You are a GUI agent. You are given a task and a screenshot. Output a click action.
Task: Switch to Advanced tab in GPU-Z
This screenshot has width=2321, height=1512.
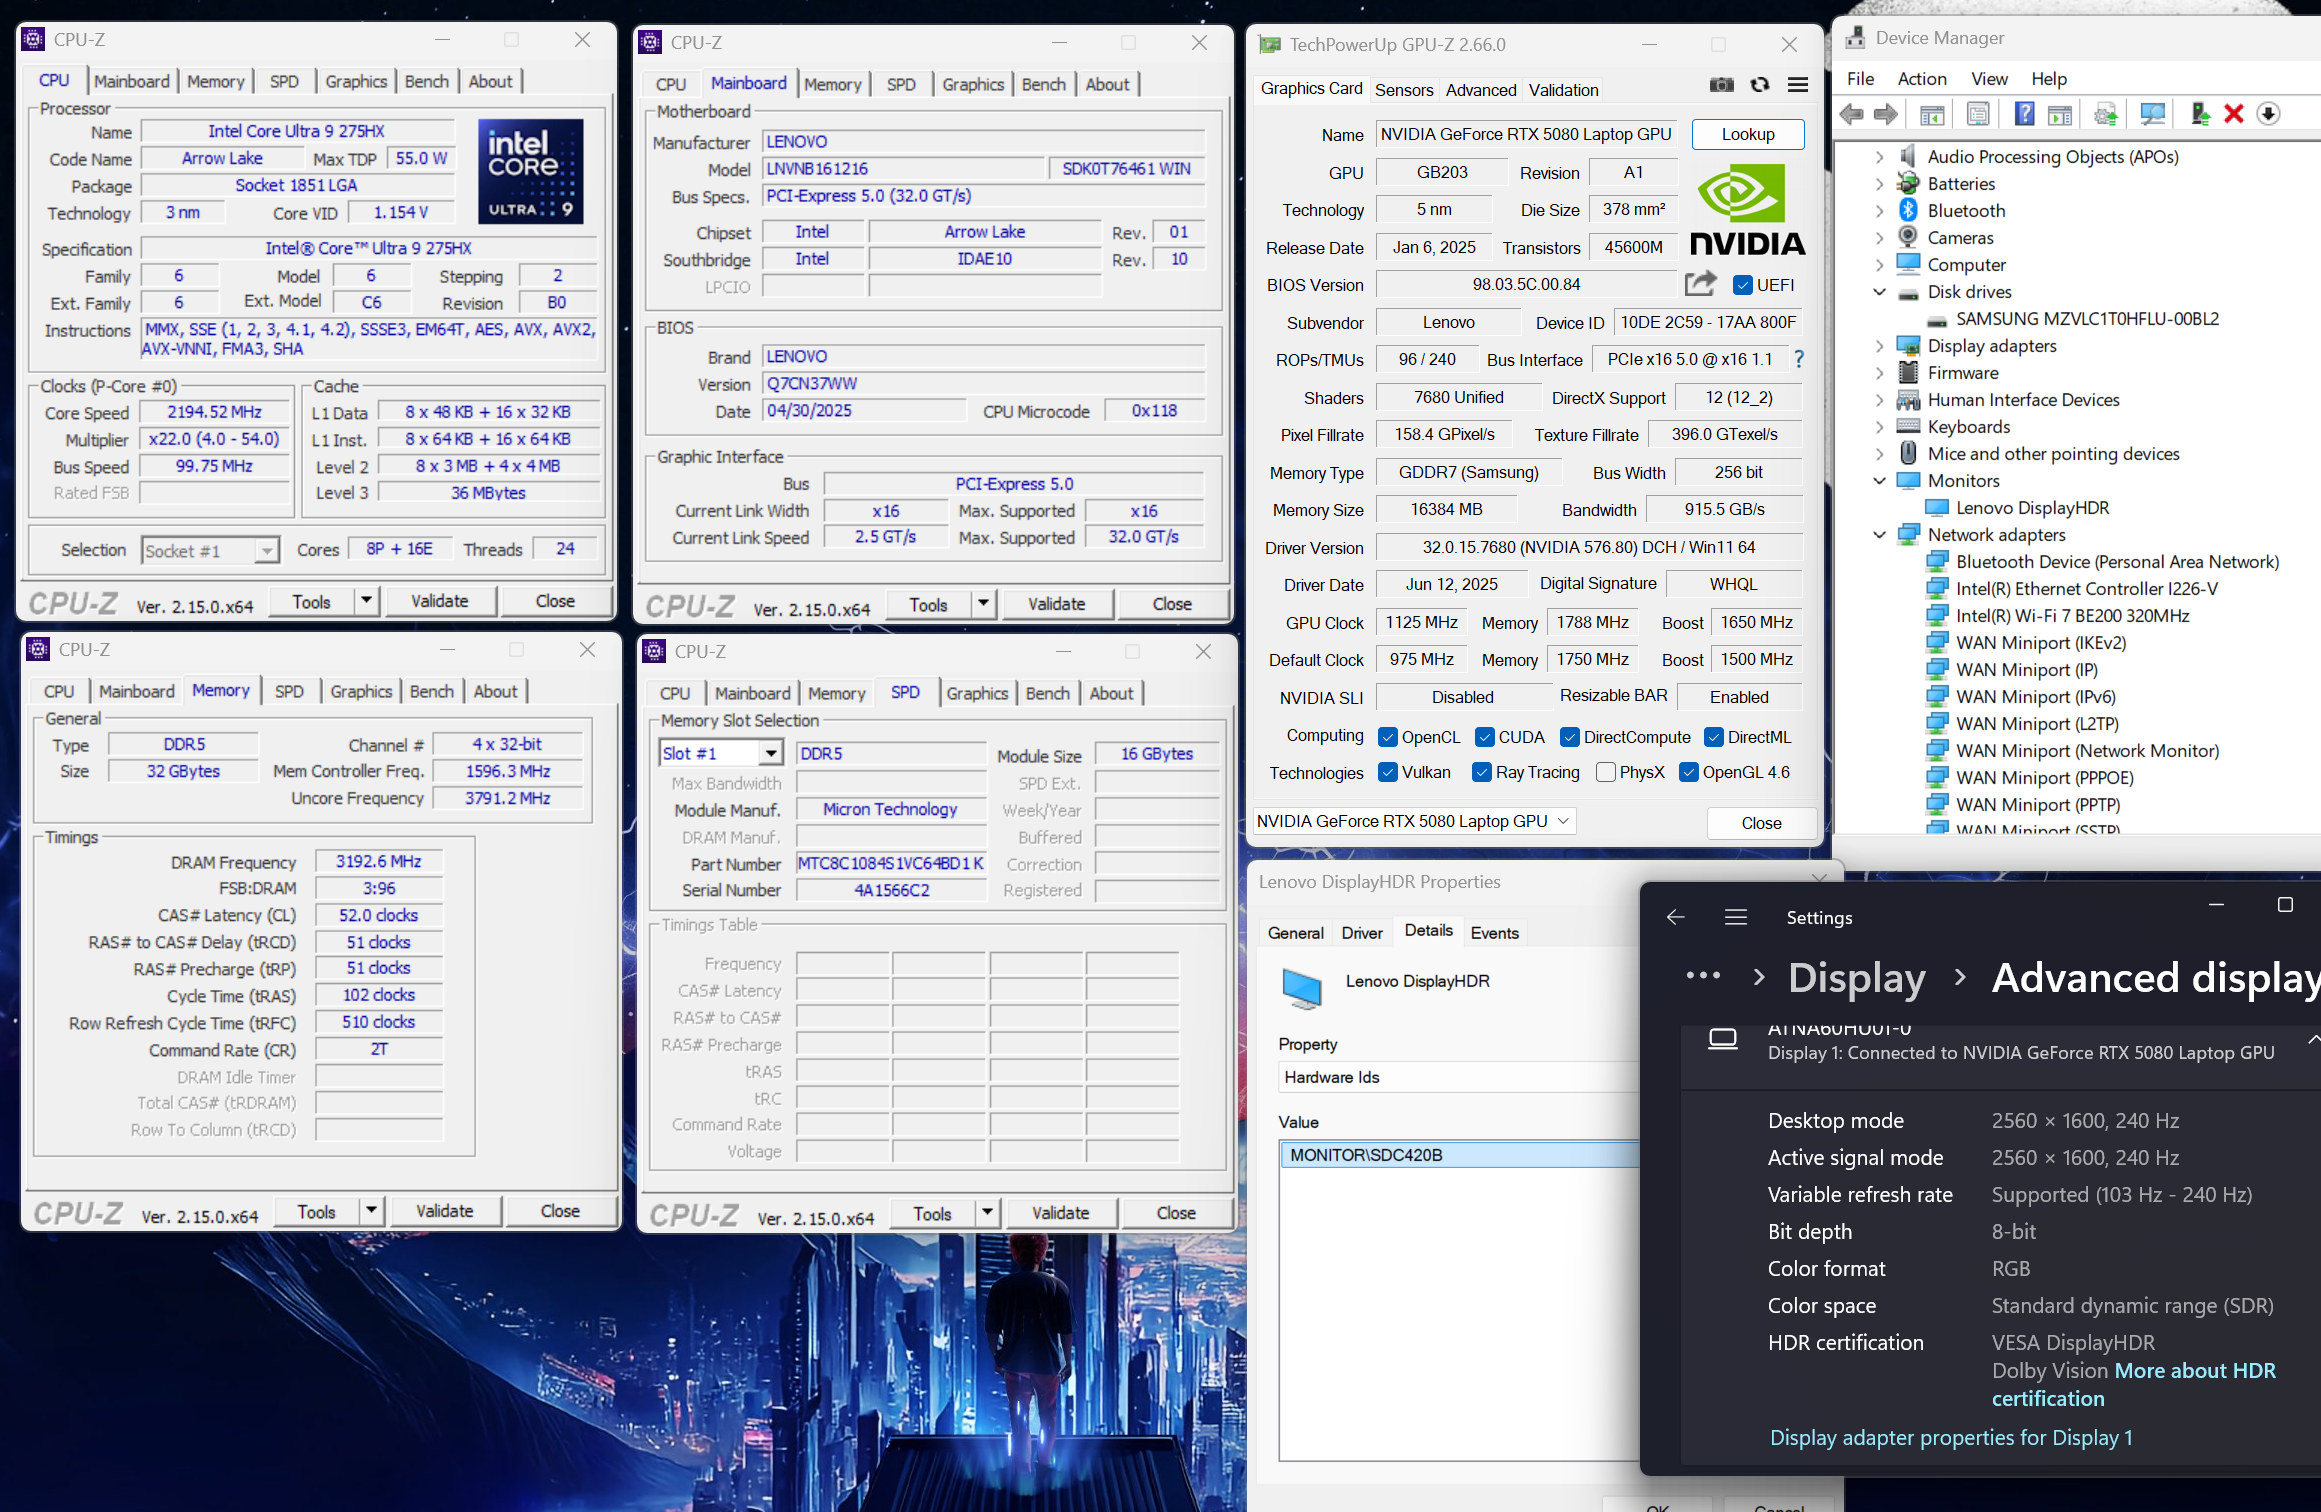pos(1480,90)
